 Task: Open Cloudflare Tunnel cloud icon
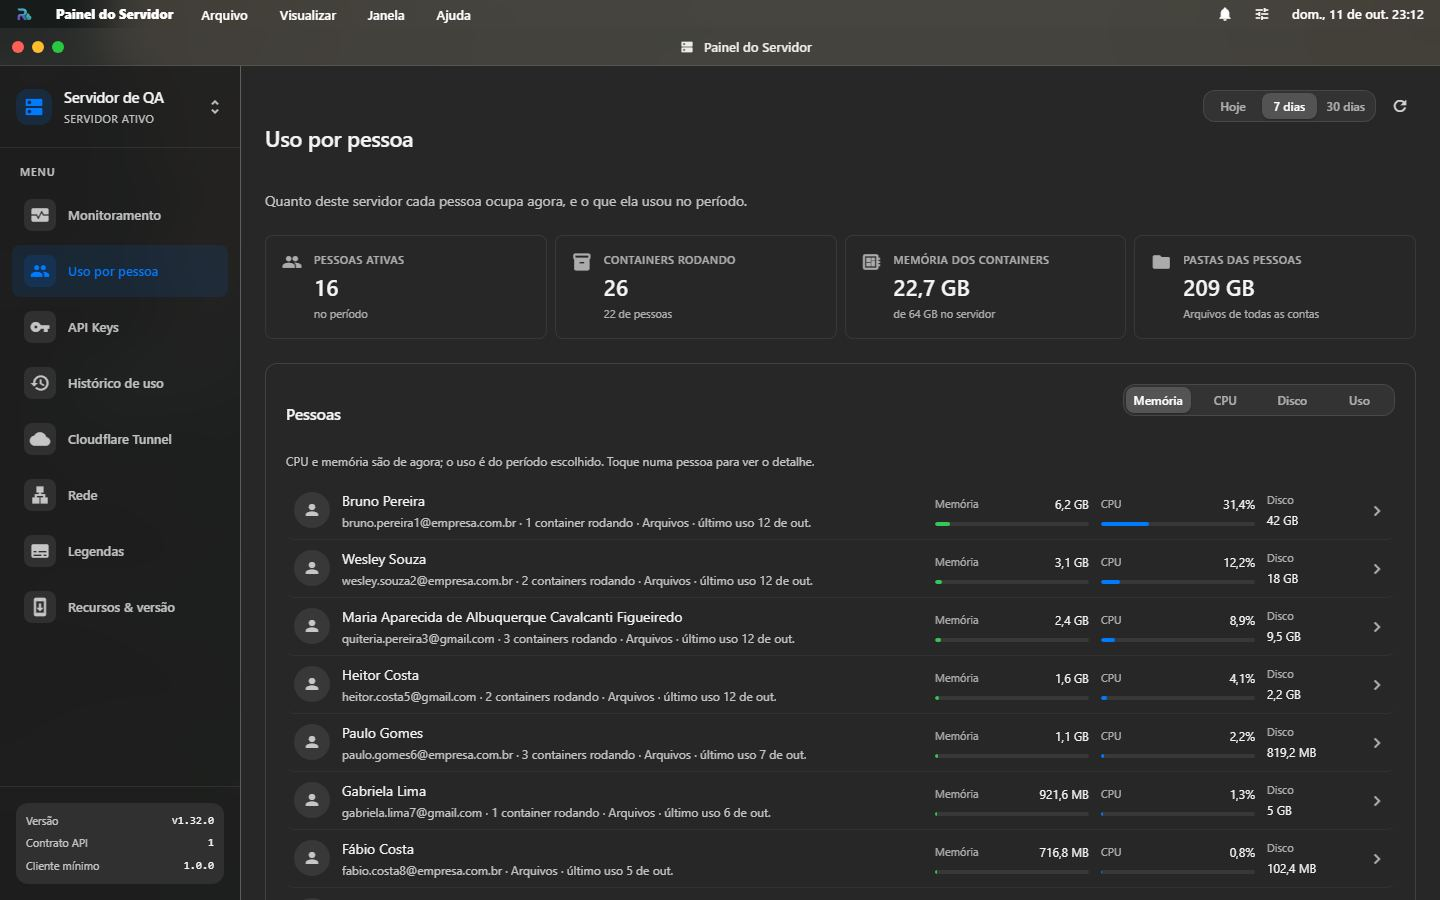coord(40,439)
